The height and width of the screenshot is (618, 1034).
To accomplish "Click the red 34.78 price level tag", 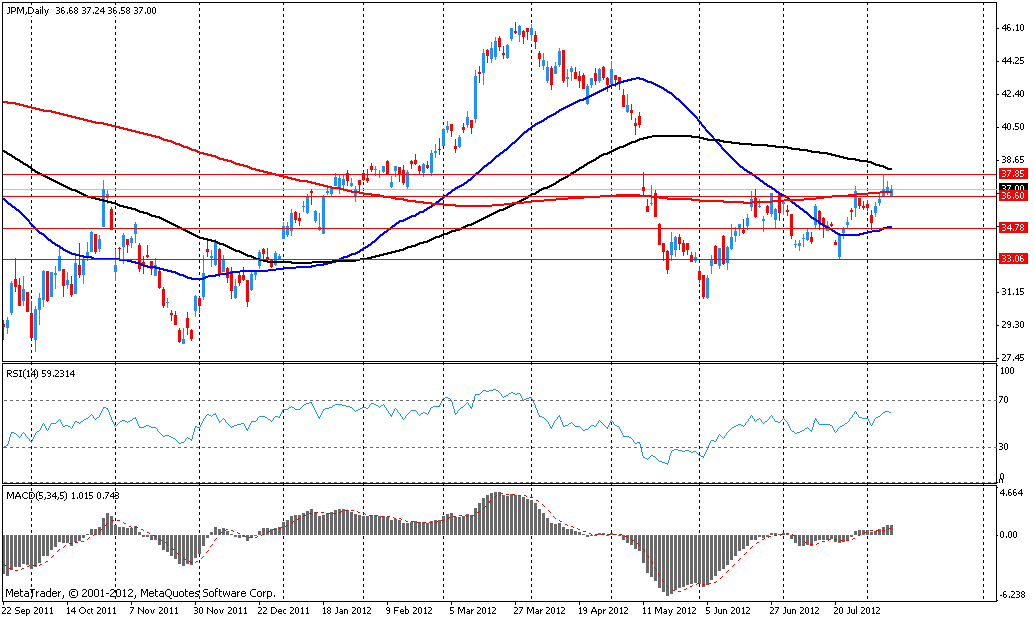I will [x=1013, y=228].
